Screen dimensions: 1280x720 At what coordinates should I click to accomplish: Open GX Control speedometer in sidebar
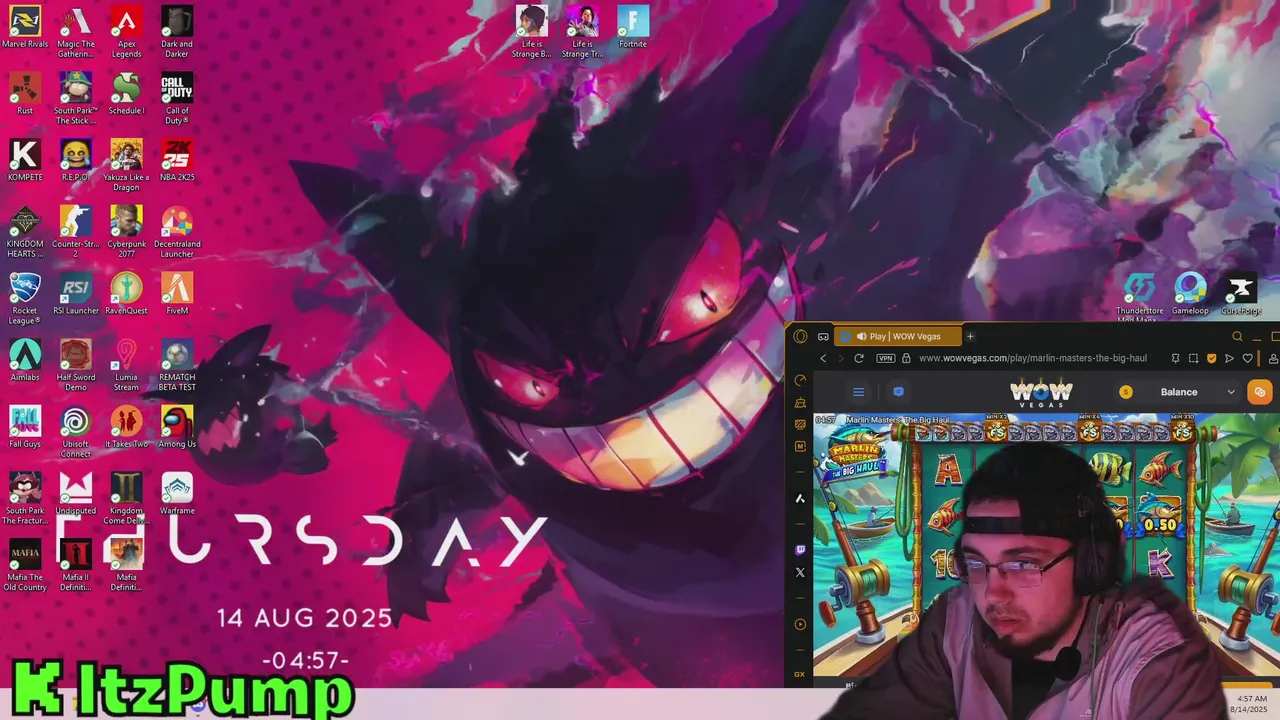coord(800,380)
